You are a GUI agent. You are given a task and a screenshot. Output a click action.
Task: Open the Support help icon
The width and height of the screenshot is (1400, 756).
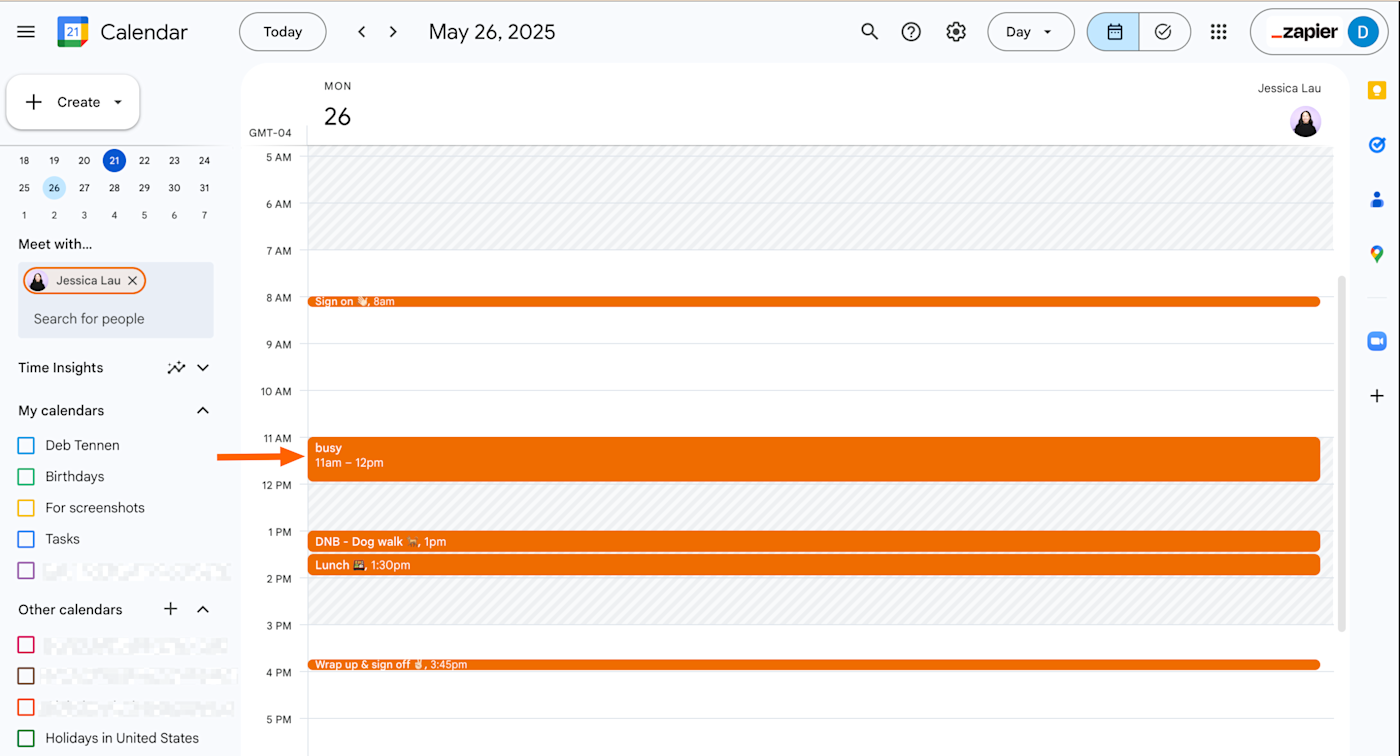click(x=911, y=32)
